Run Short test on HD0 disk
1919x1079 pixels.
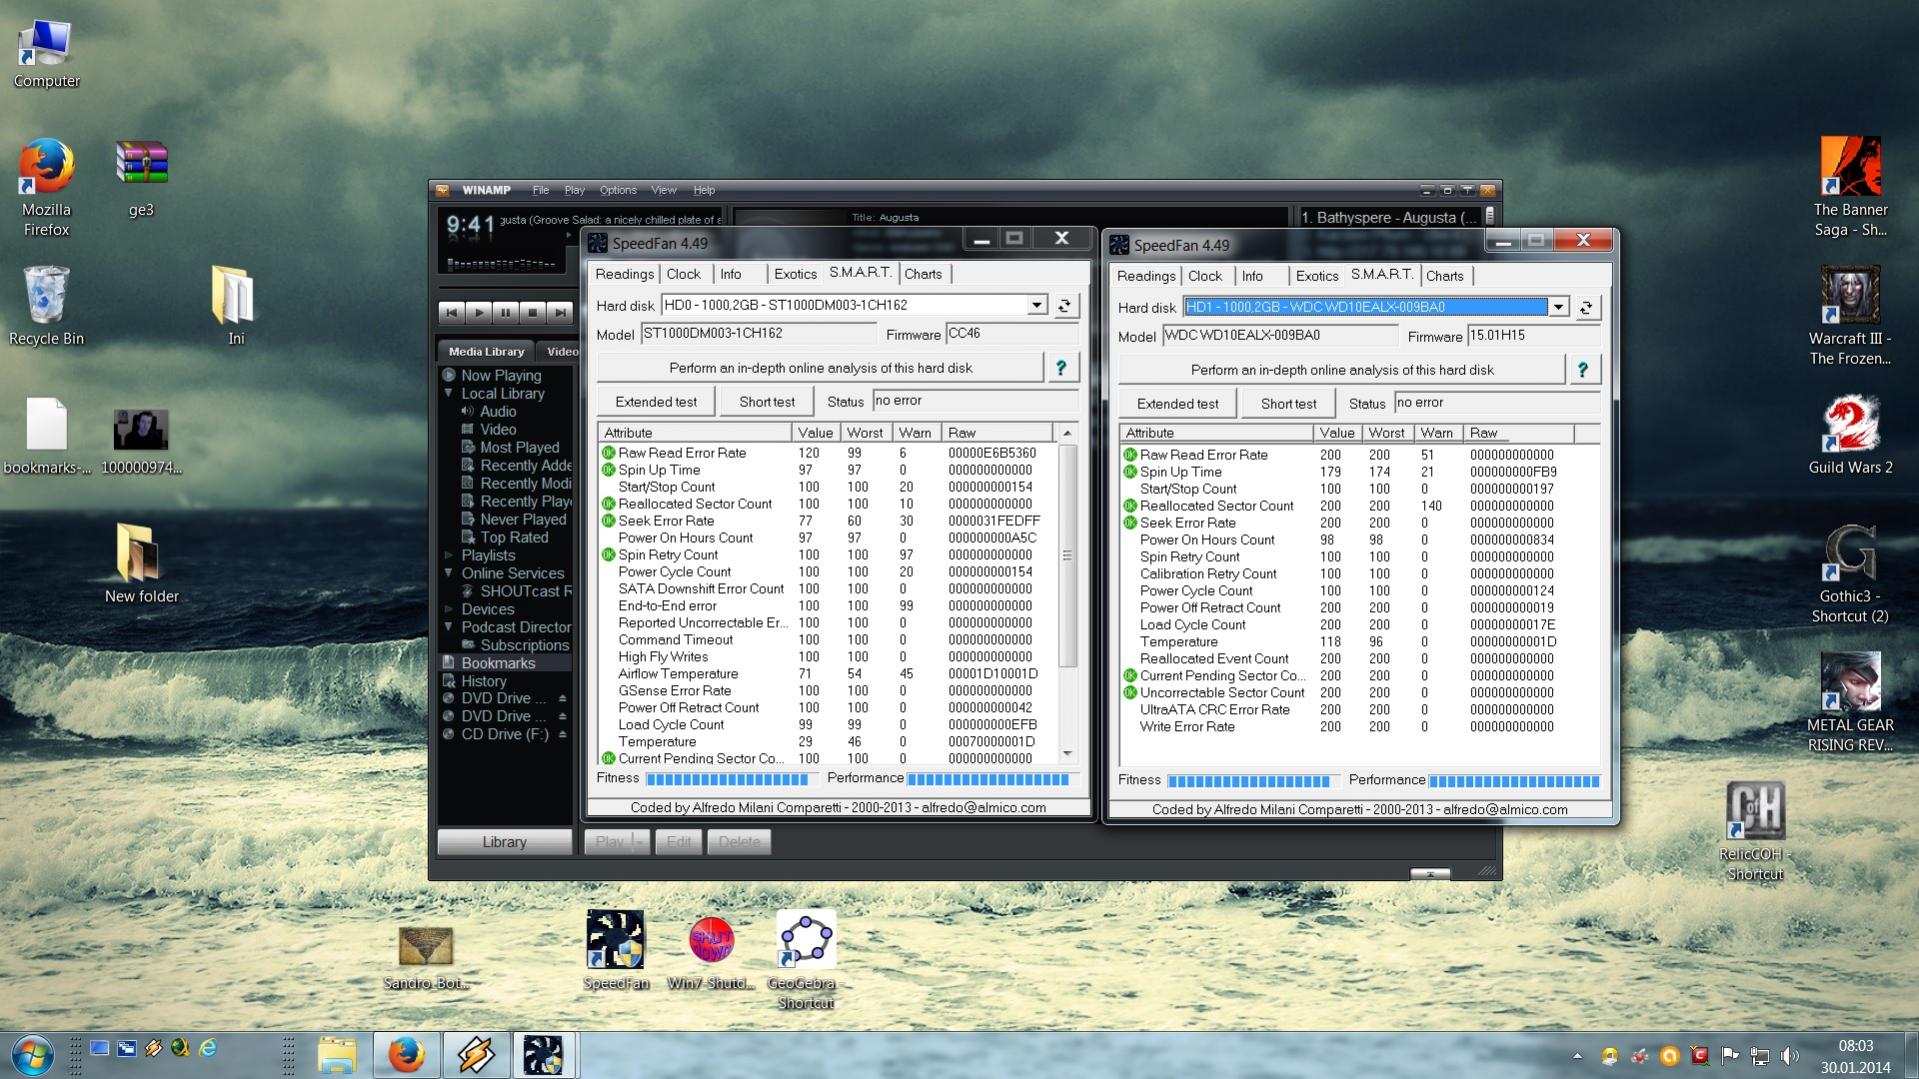pyautogui.click(x=767, y=402)
